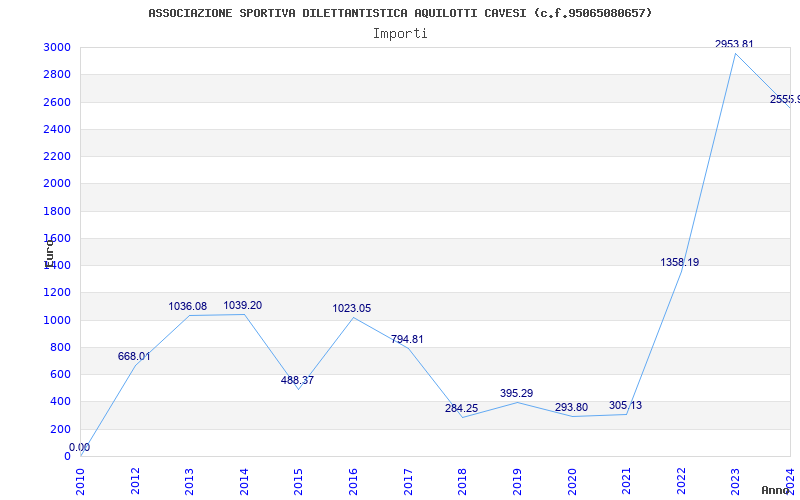This screenshot has width=800, height=500.
Task: Select the 1039.20 data value label
Action: pyautogui.click(x=242, y=305)
